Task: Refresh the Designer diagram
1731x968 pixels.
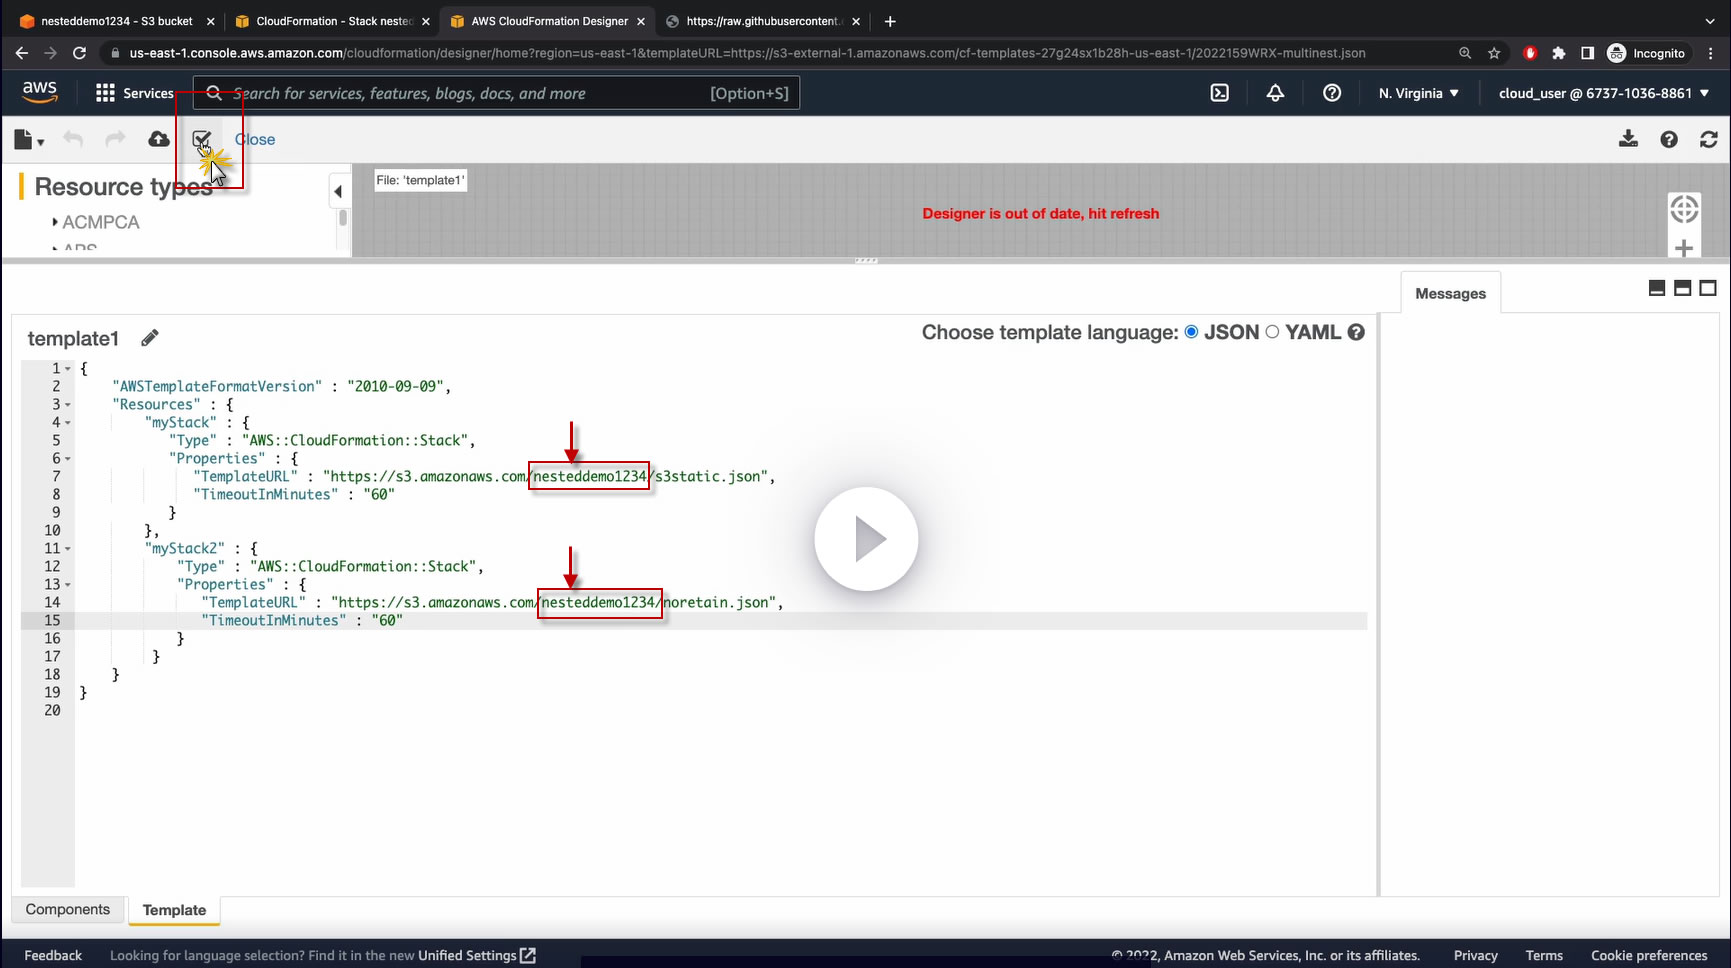Action: (x=1709, y=140)
